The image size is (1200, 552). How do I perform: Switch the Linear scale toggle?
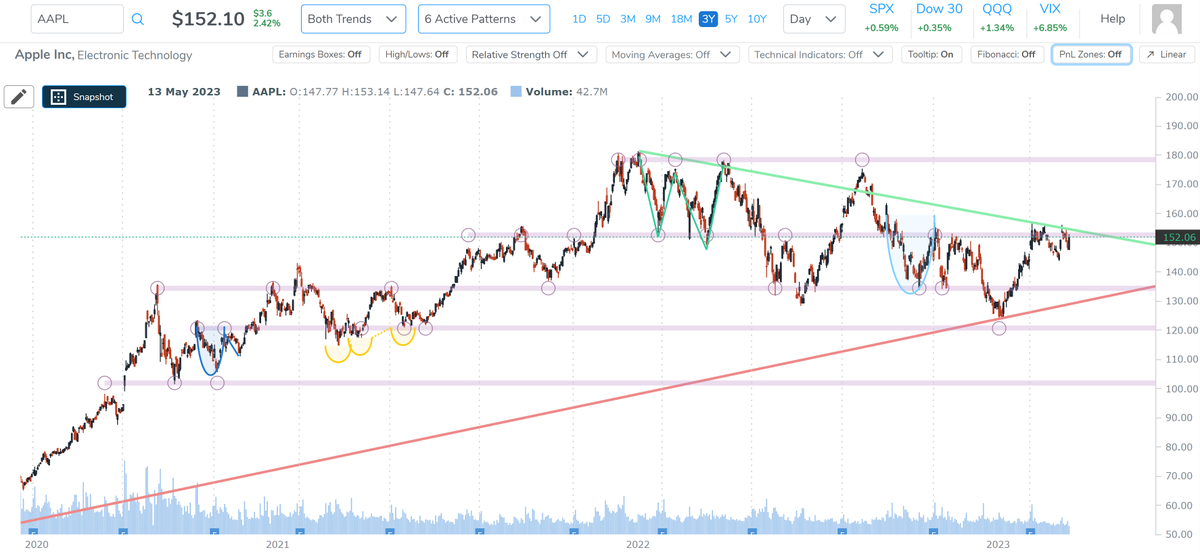[1165, 55]
